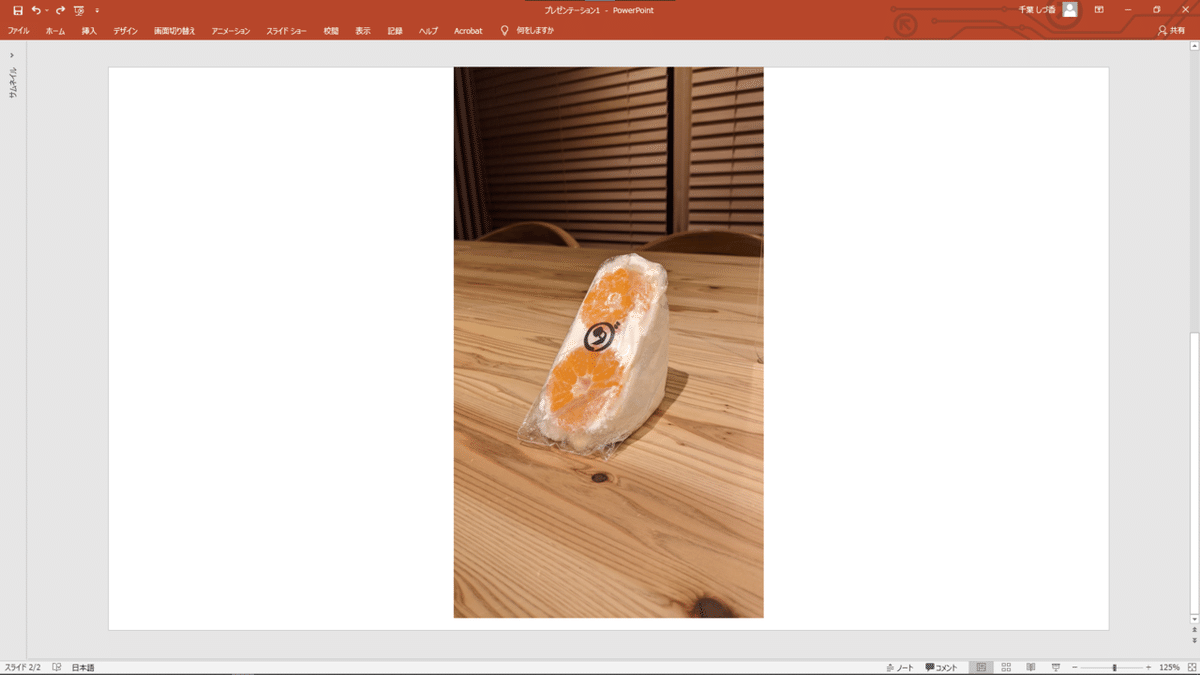
Task: Expand the サムネイル thumbnail pane chevron
Action: (x=12, y=55)
